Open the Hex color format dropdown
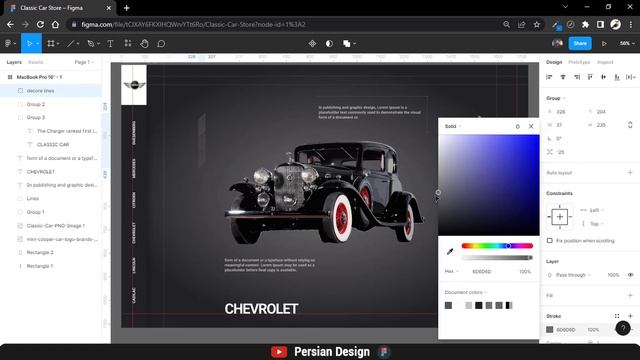640x360 pixels. 451,271
